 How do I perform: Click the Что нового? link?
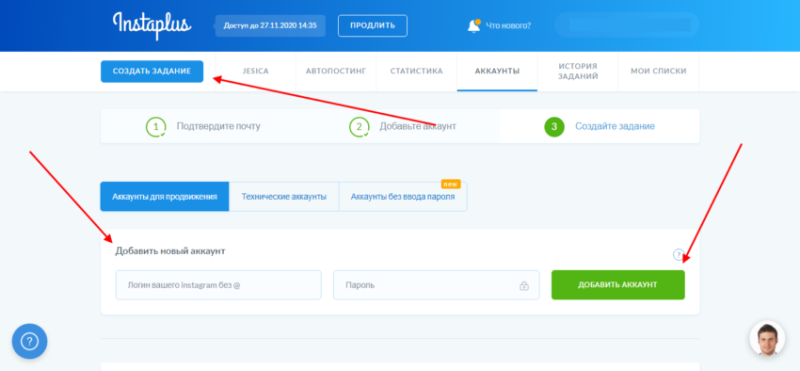pos(508,26)
